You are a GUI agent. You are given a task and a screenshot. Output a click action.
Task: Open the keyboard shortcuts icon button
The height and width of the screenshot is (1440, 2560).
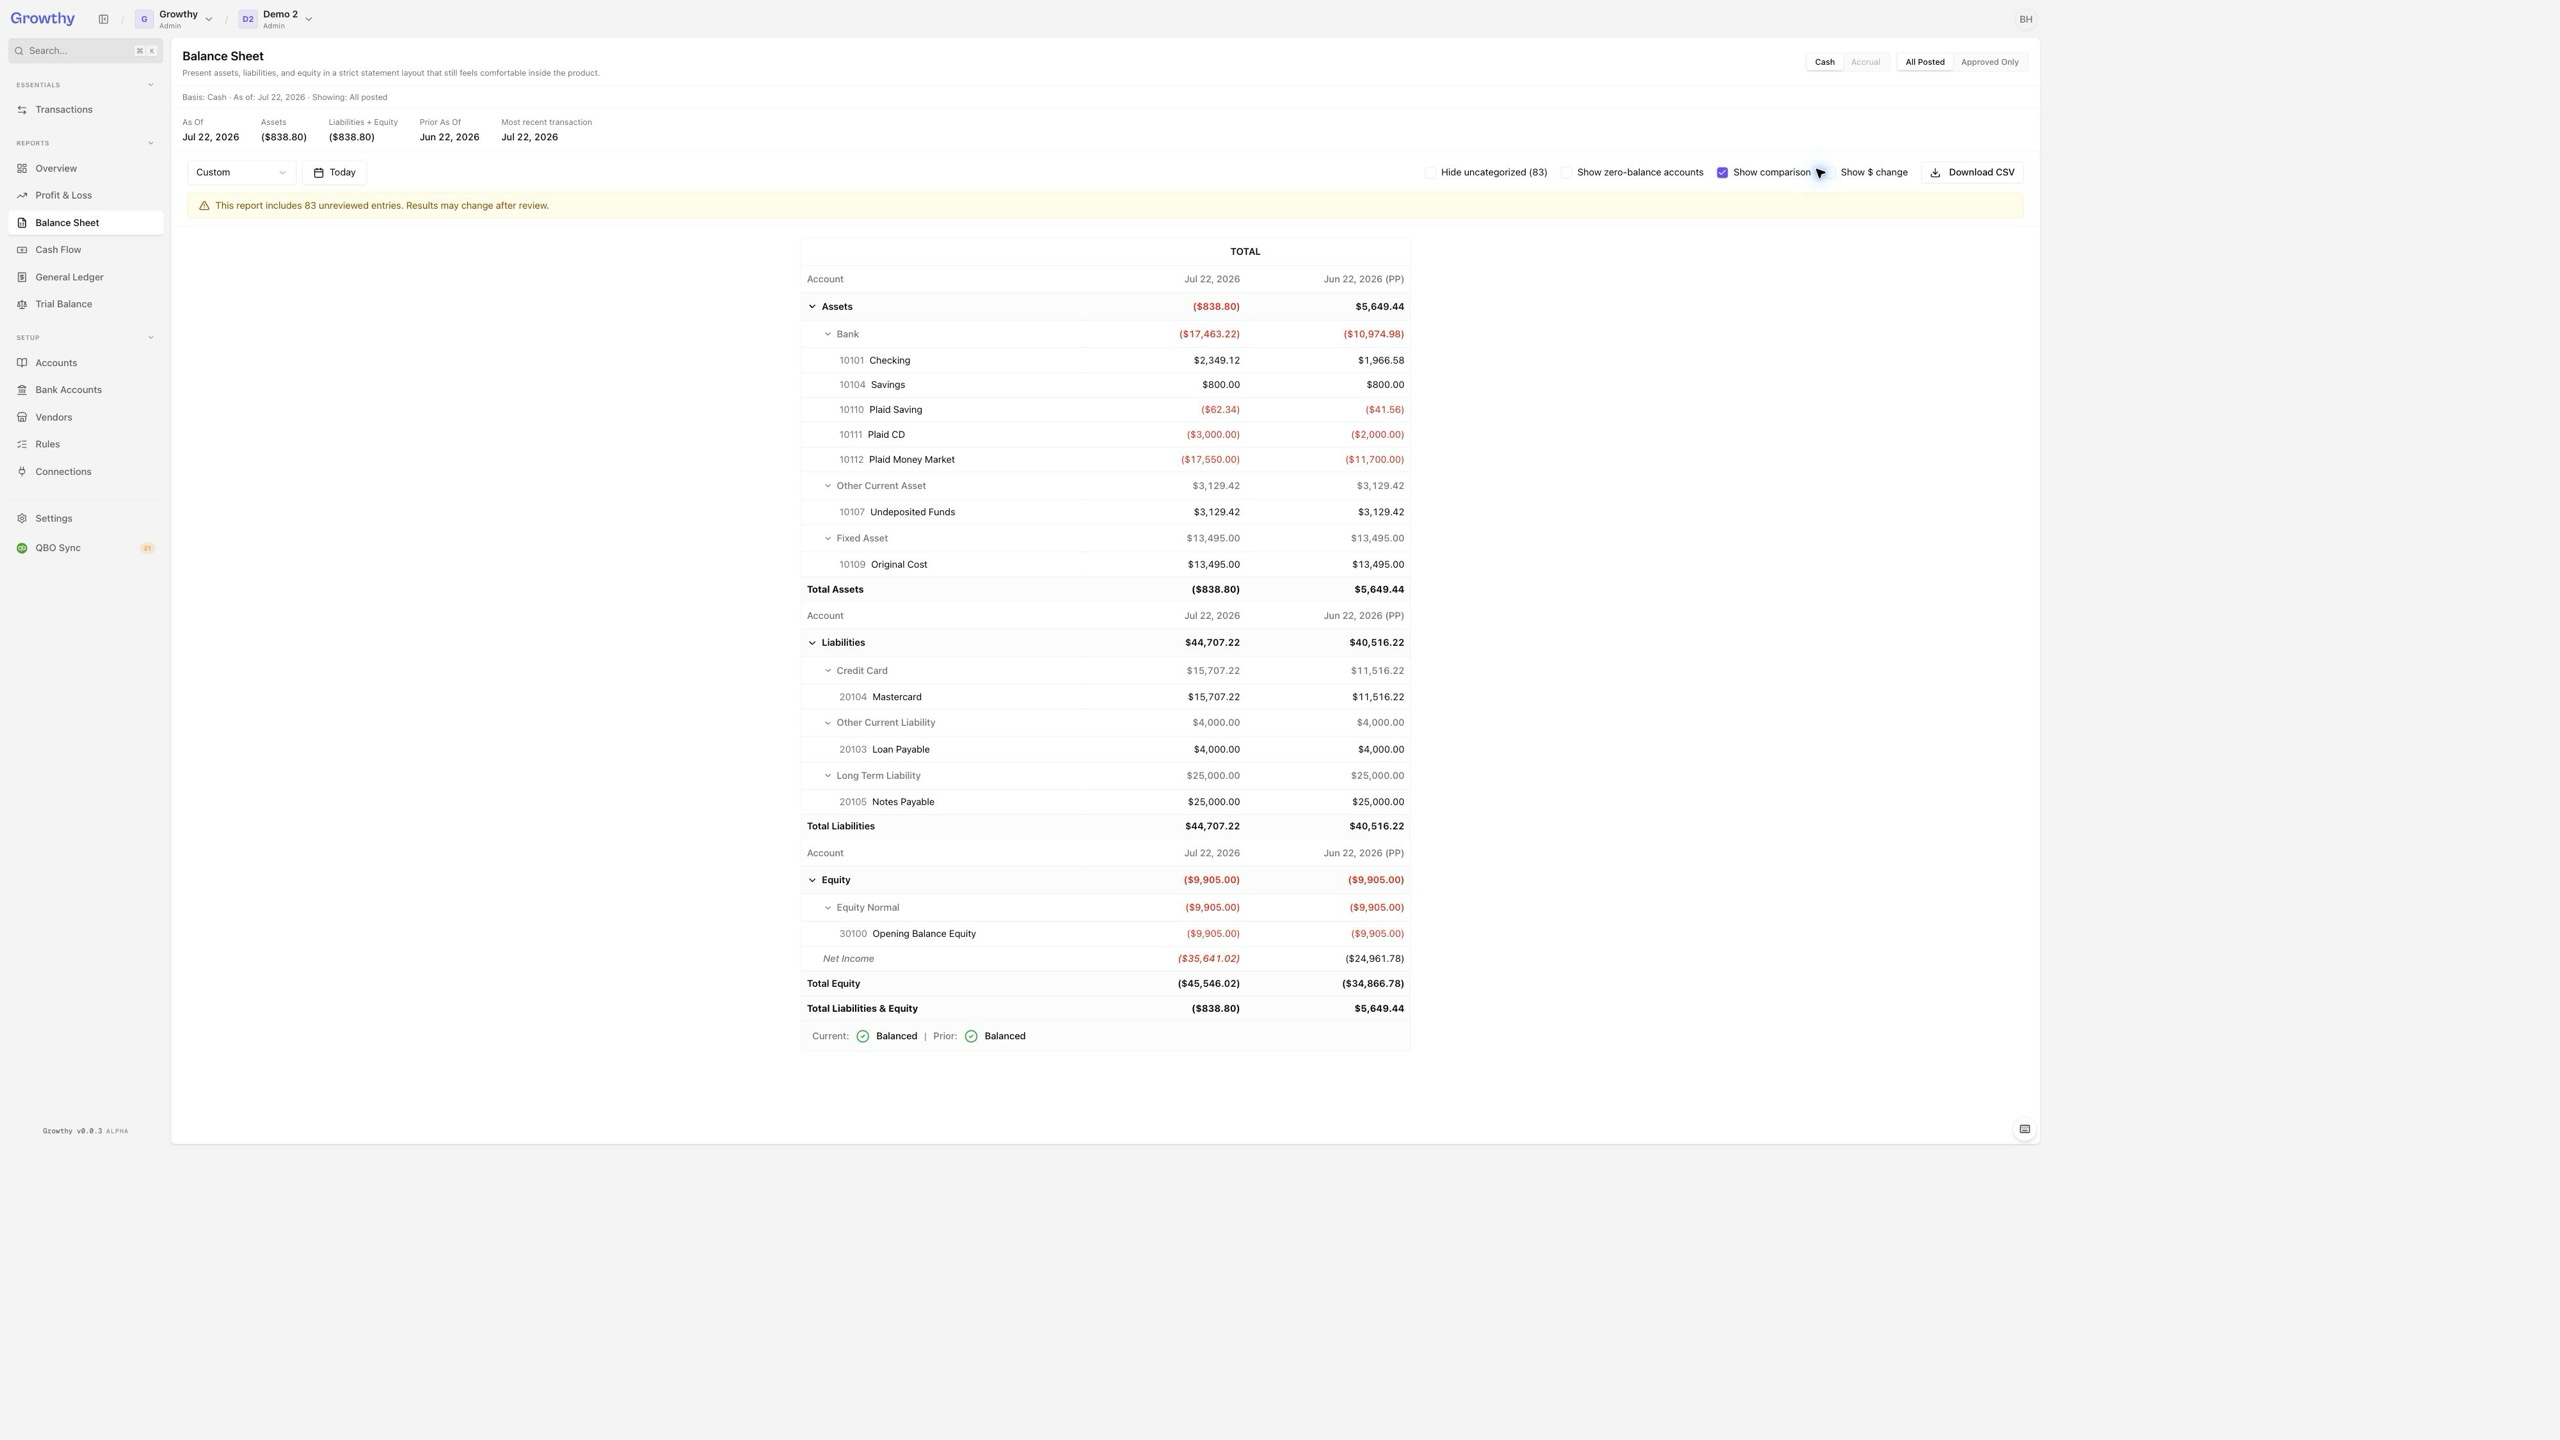pyautogui.click(x=2024, y=1130)
